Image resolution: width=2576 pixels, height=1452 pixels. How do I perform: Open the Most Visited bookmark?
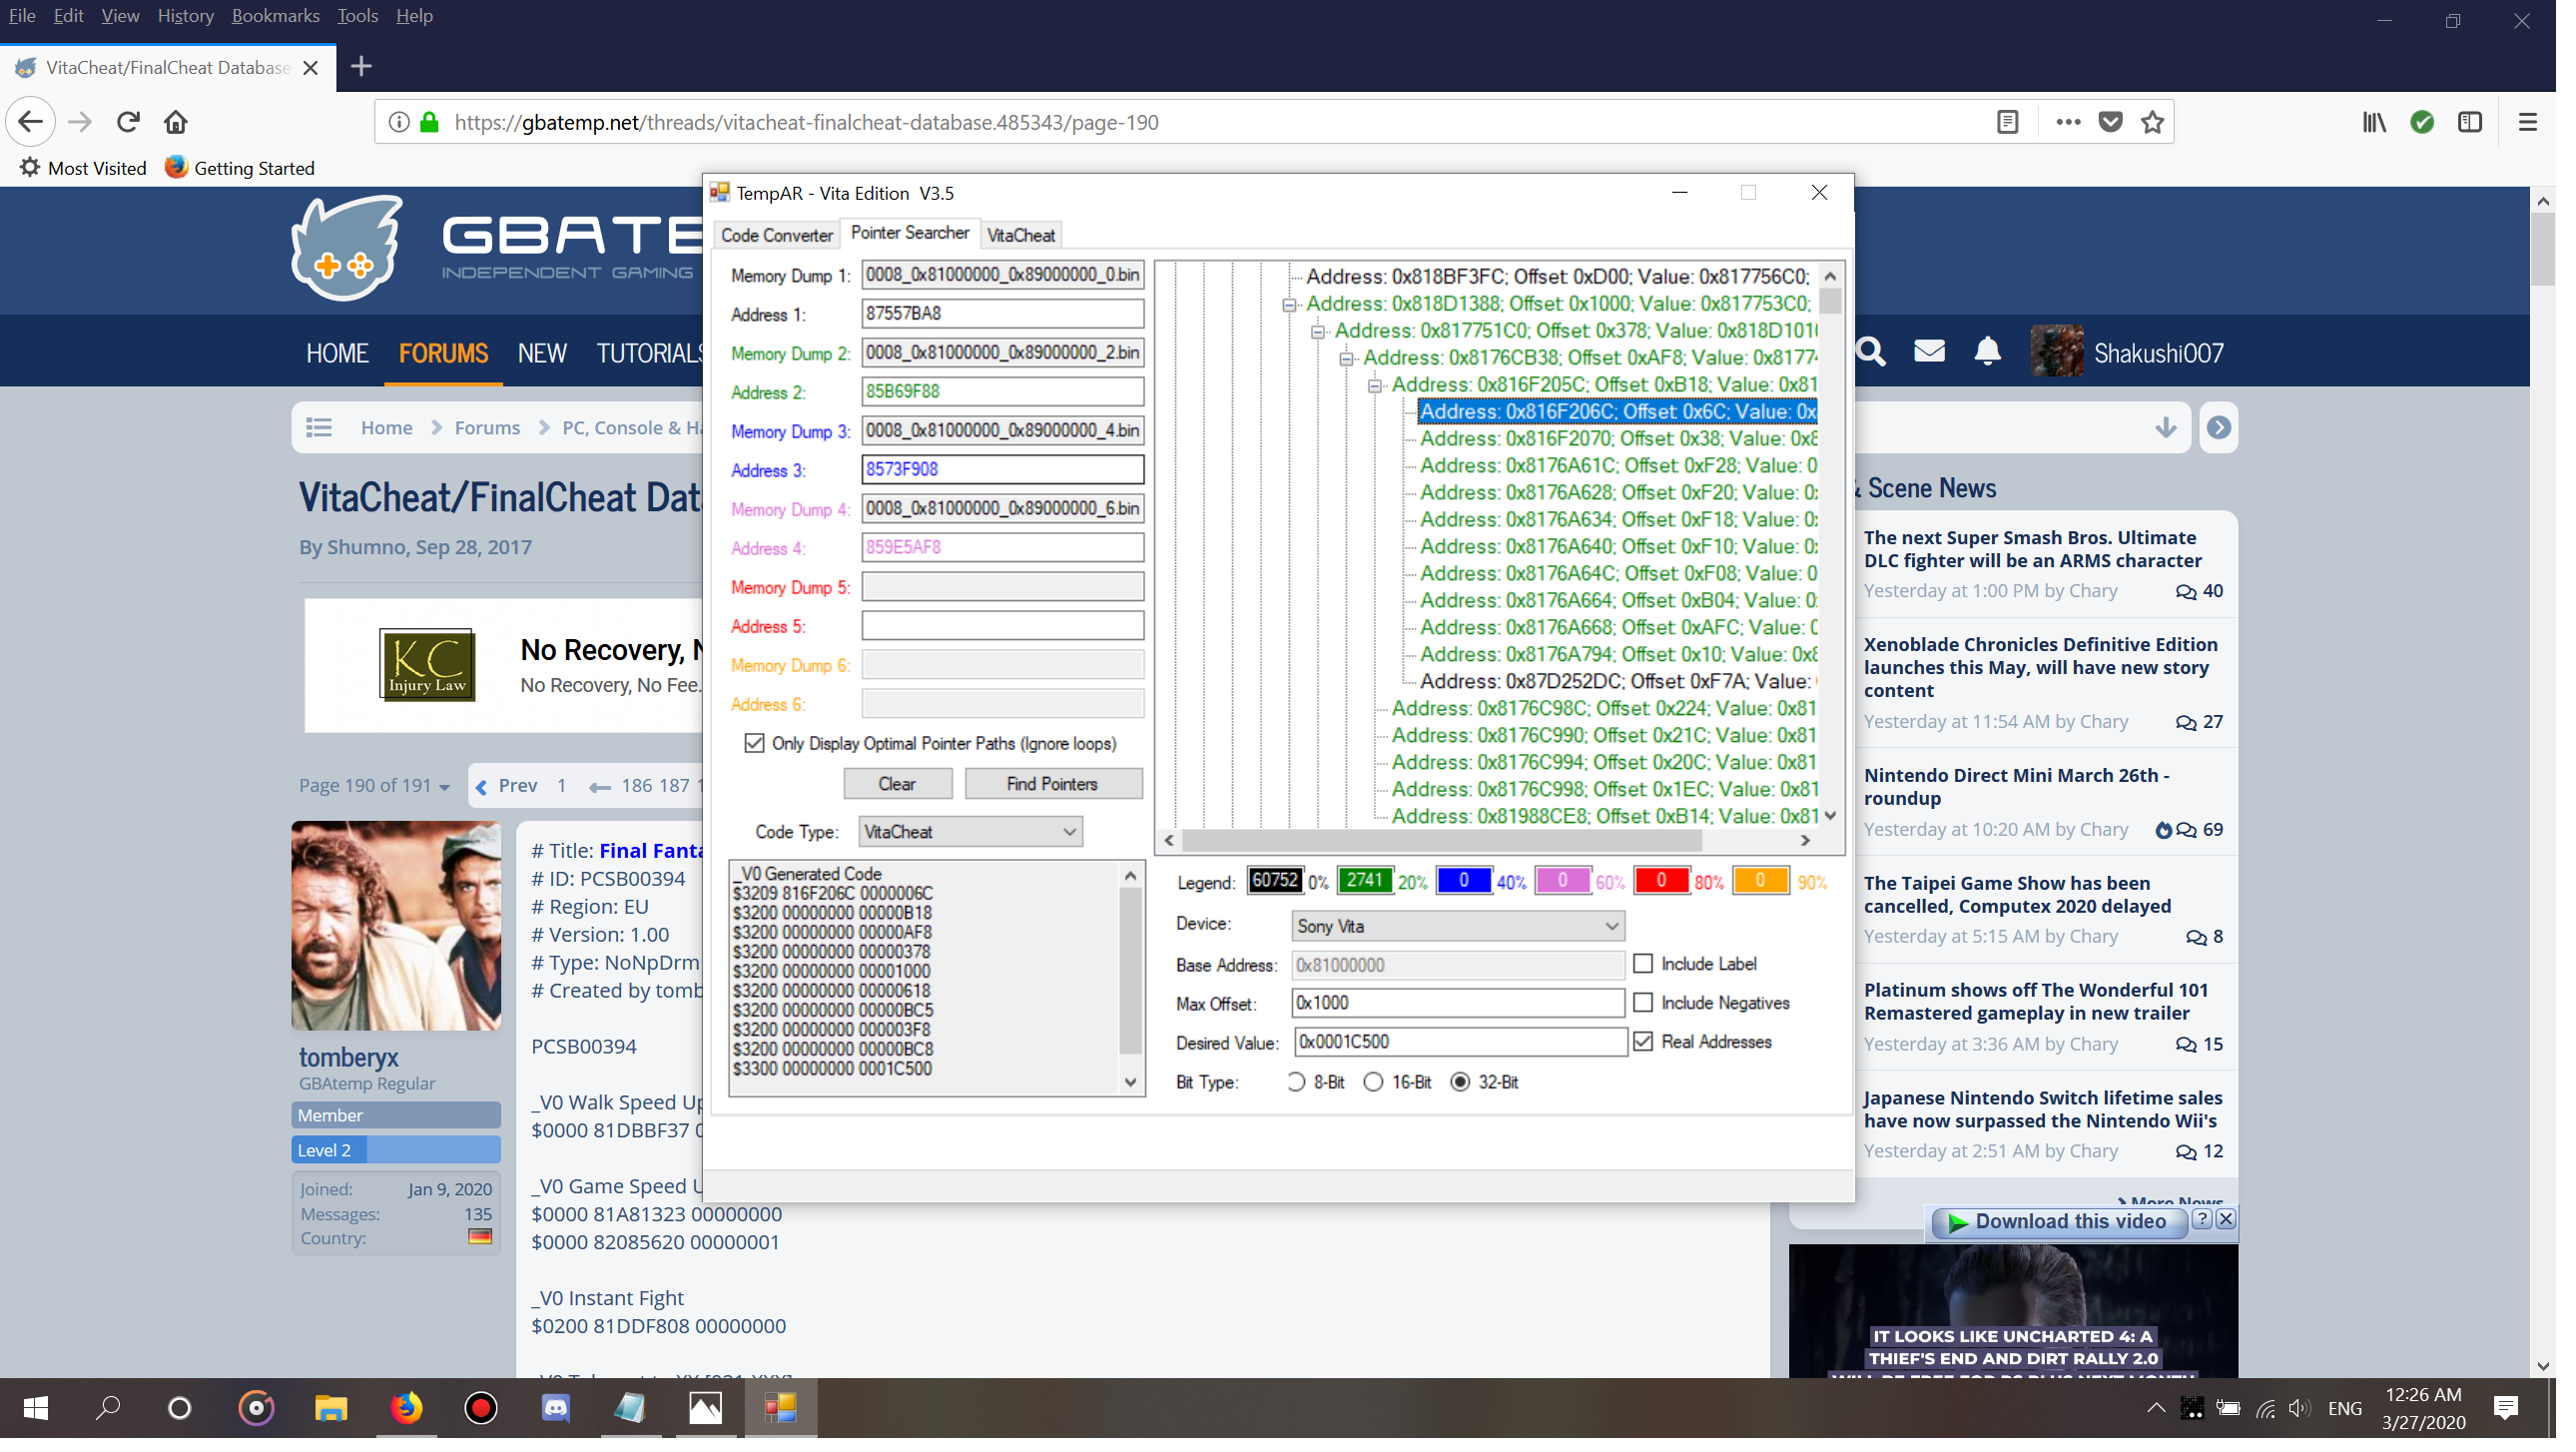point(84,169)
